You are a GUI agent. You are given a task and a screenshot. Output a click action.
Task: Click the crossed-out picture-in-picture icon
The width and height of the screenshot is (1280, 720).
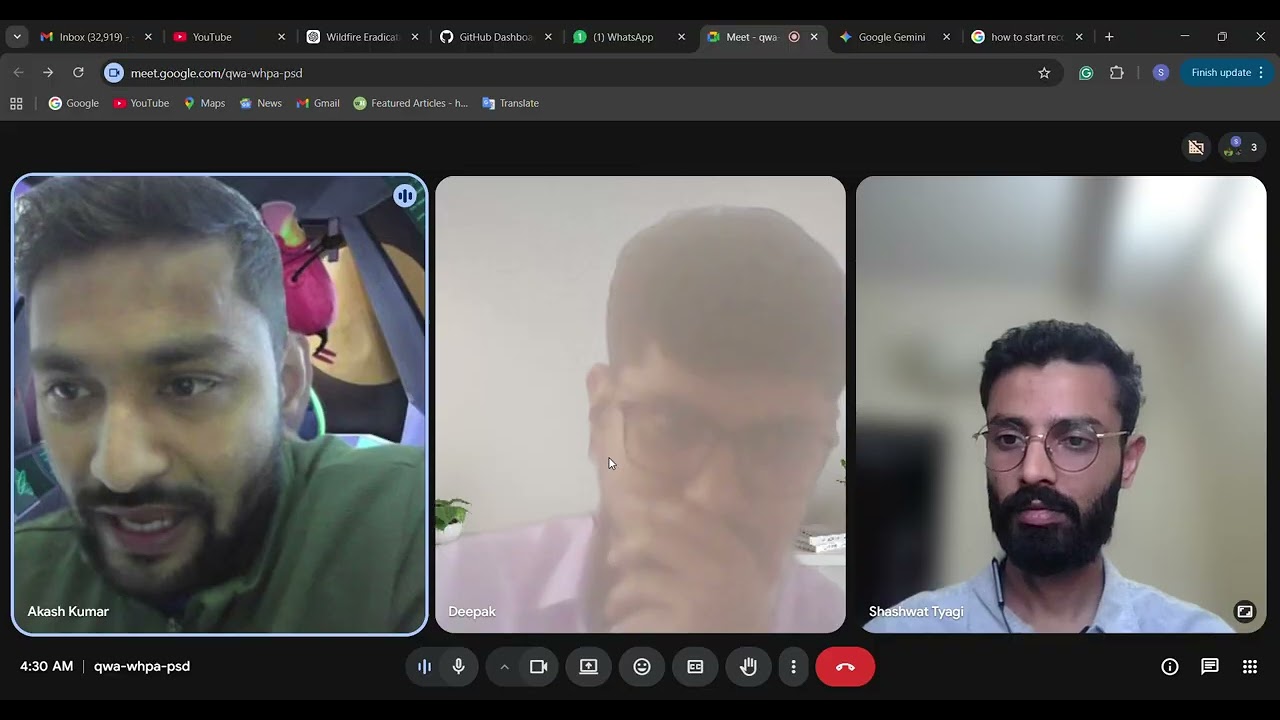1196,147
